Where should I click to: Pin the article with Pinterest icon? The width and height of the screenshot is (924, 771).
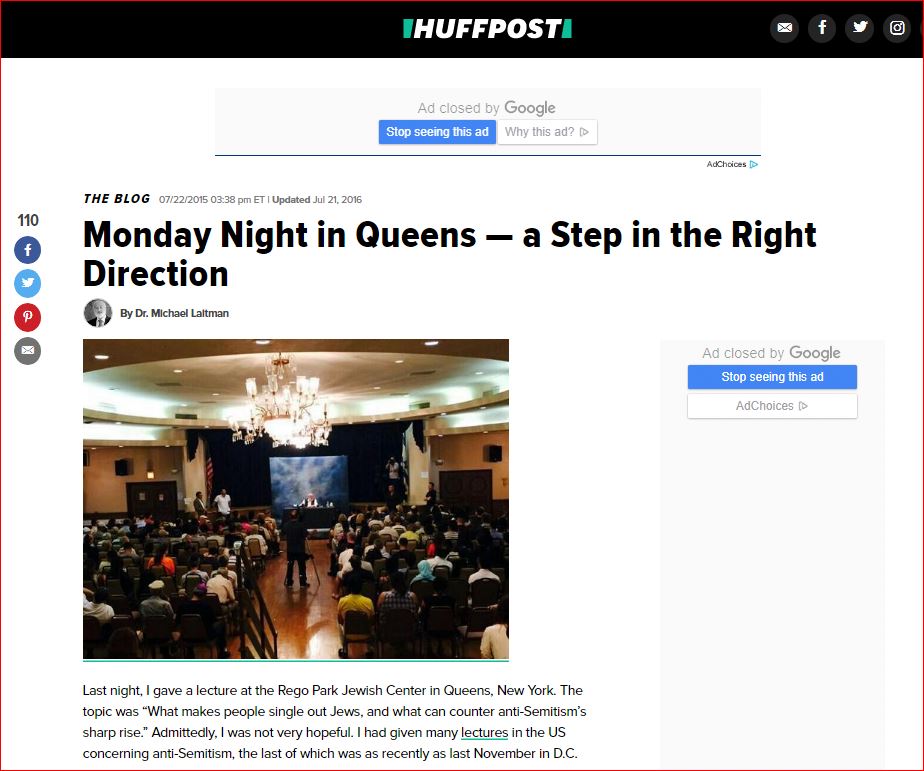click(x=28, y=317)
